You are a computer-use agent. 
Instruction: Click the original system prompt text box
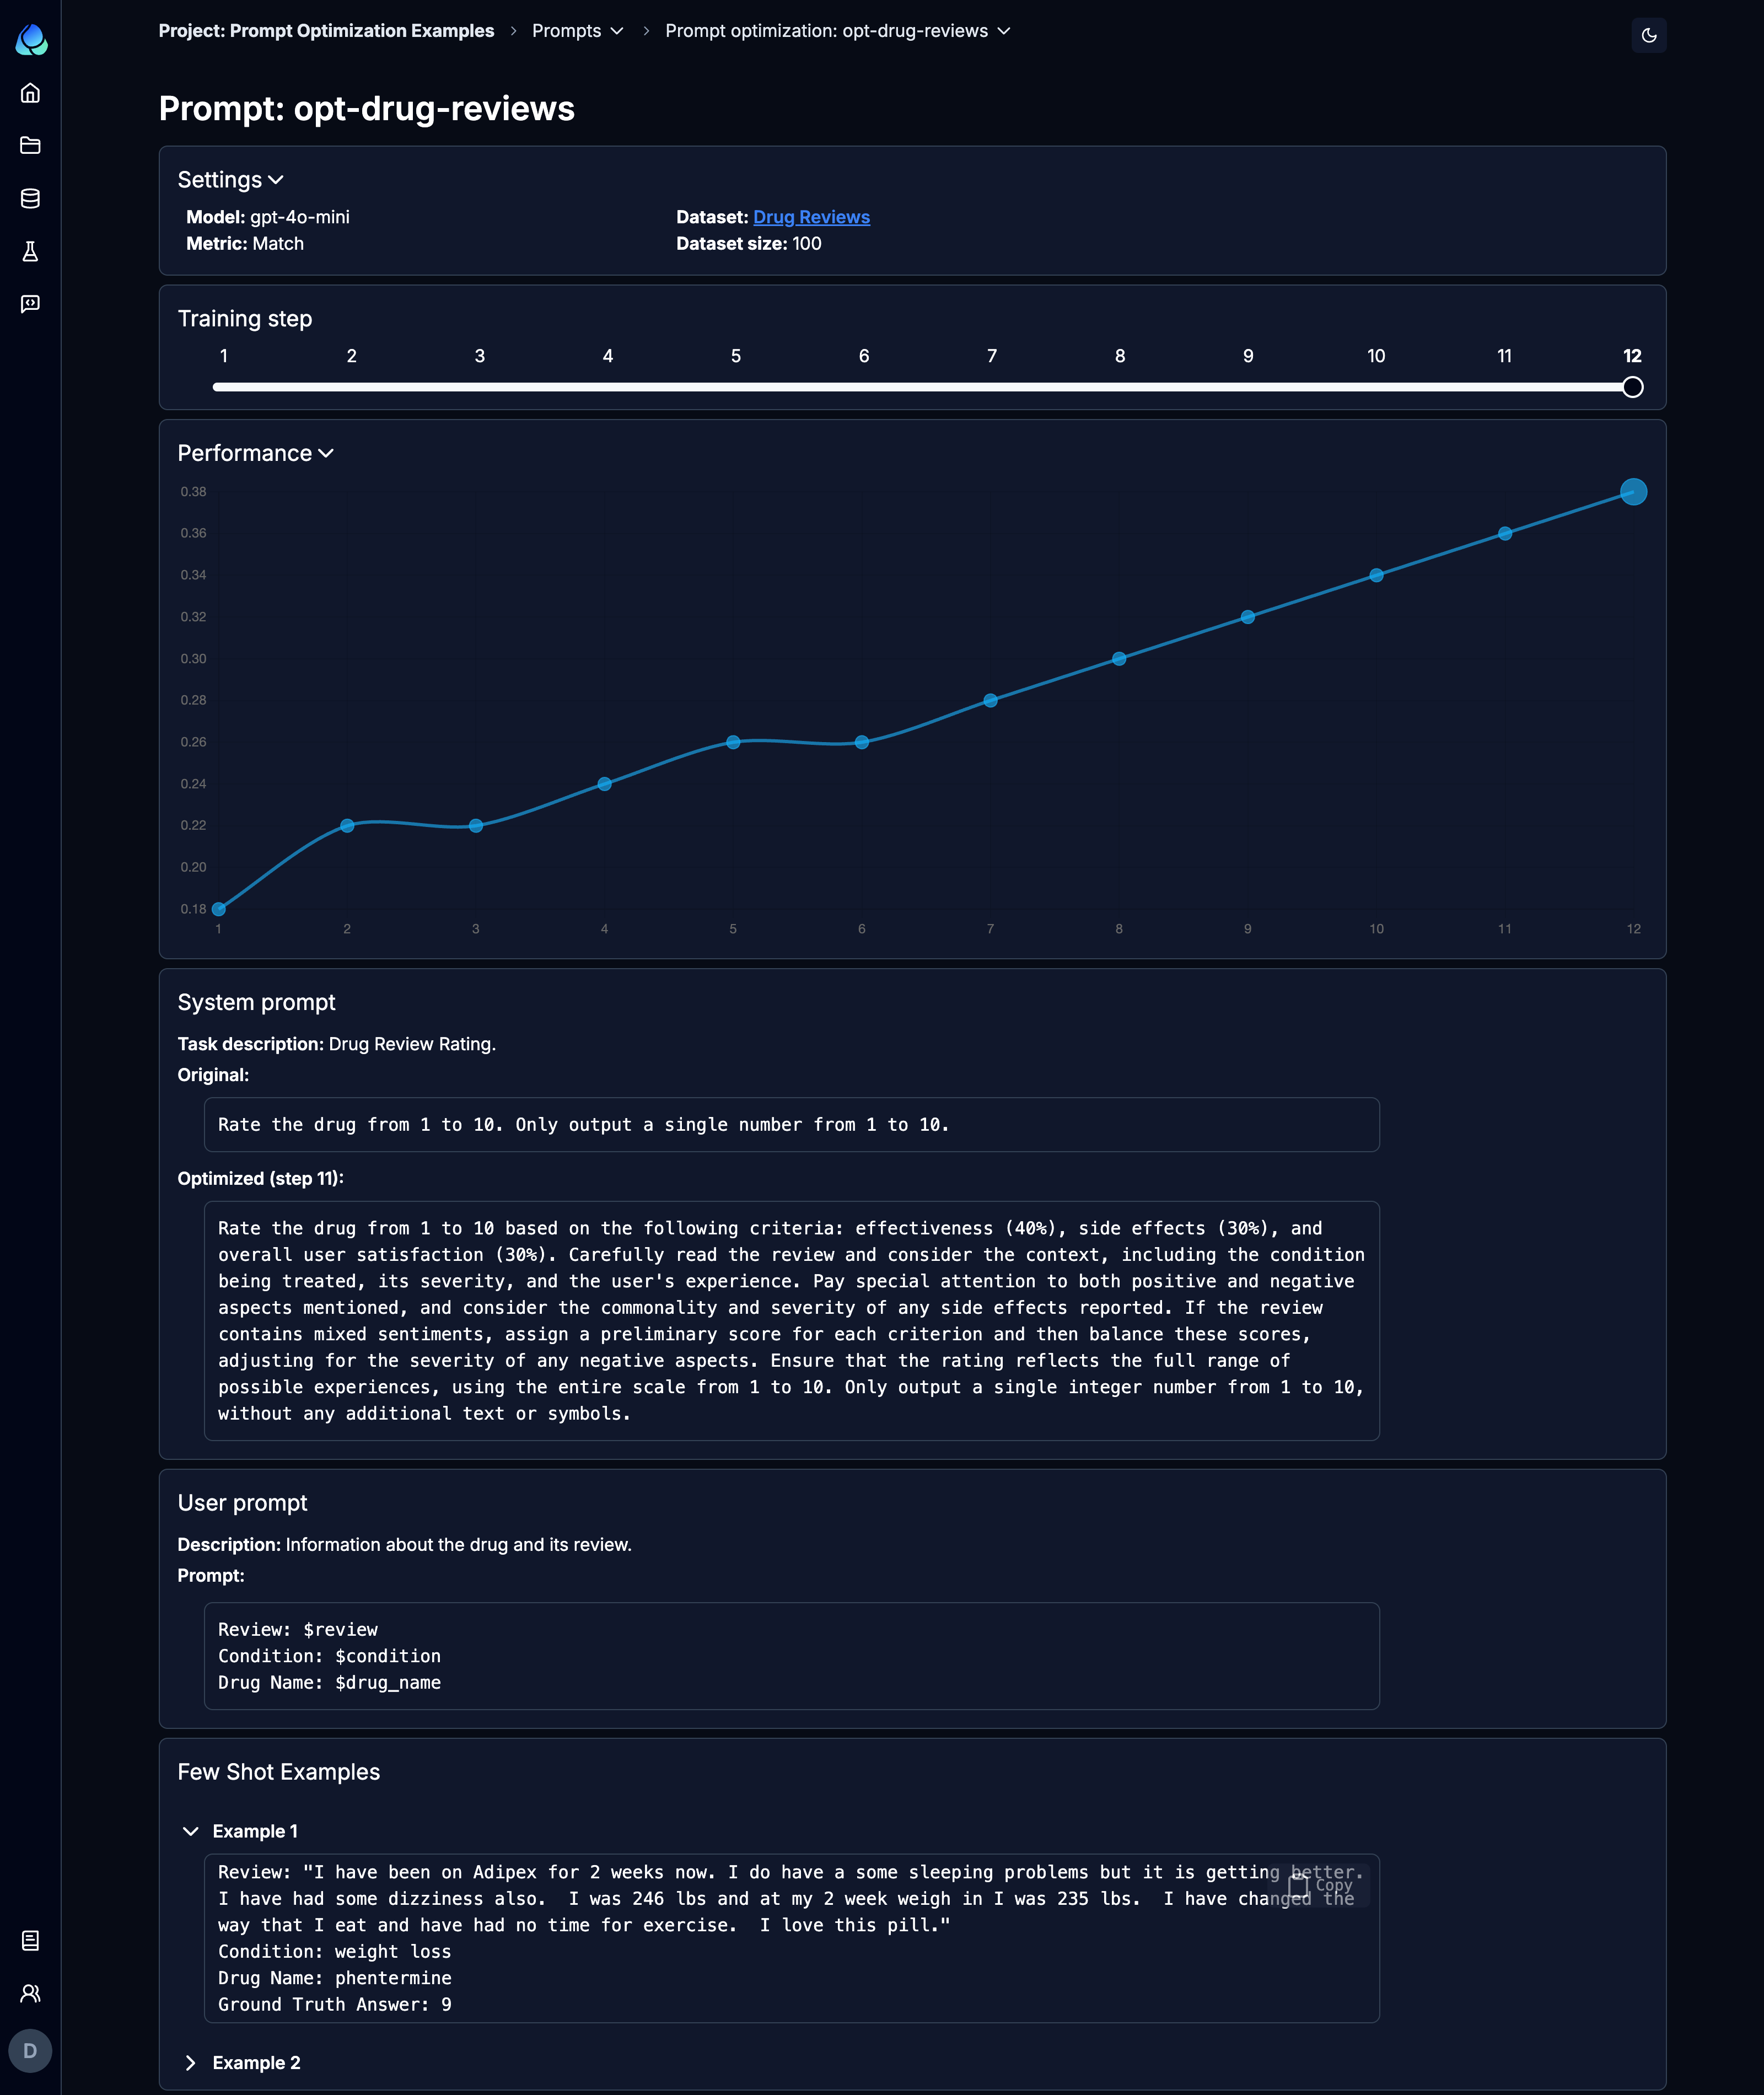tap(791, 1124)
